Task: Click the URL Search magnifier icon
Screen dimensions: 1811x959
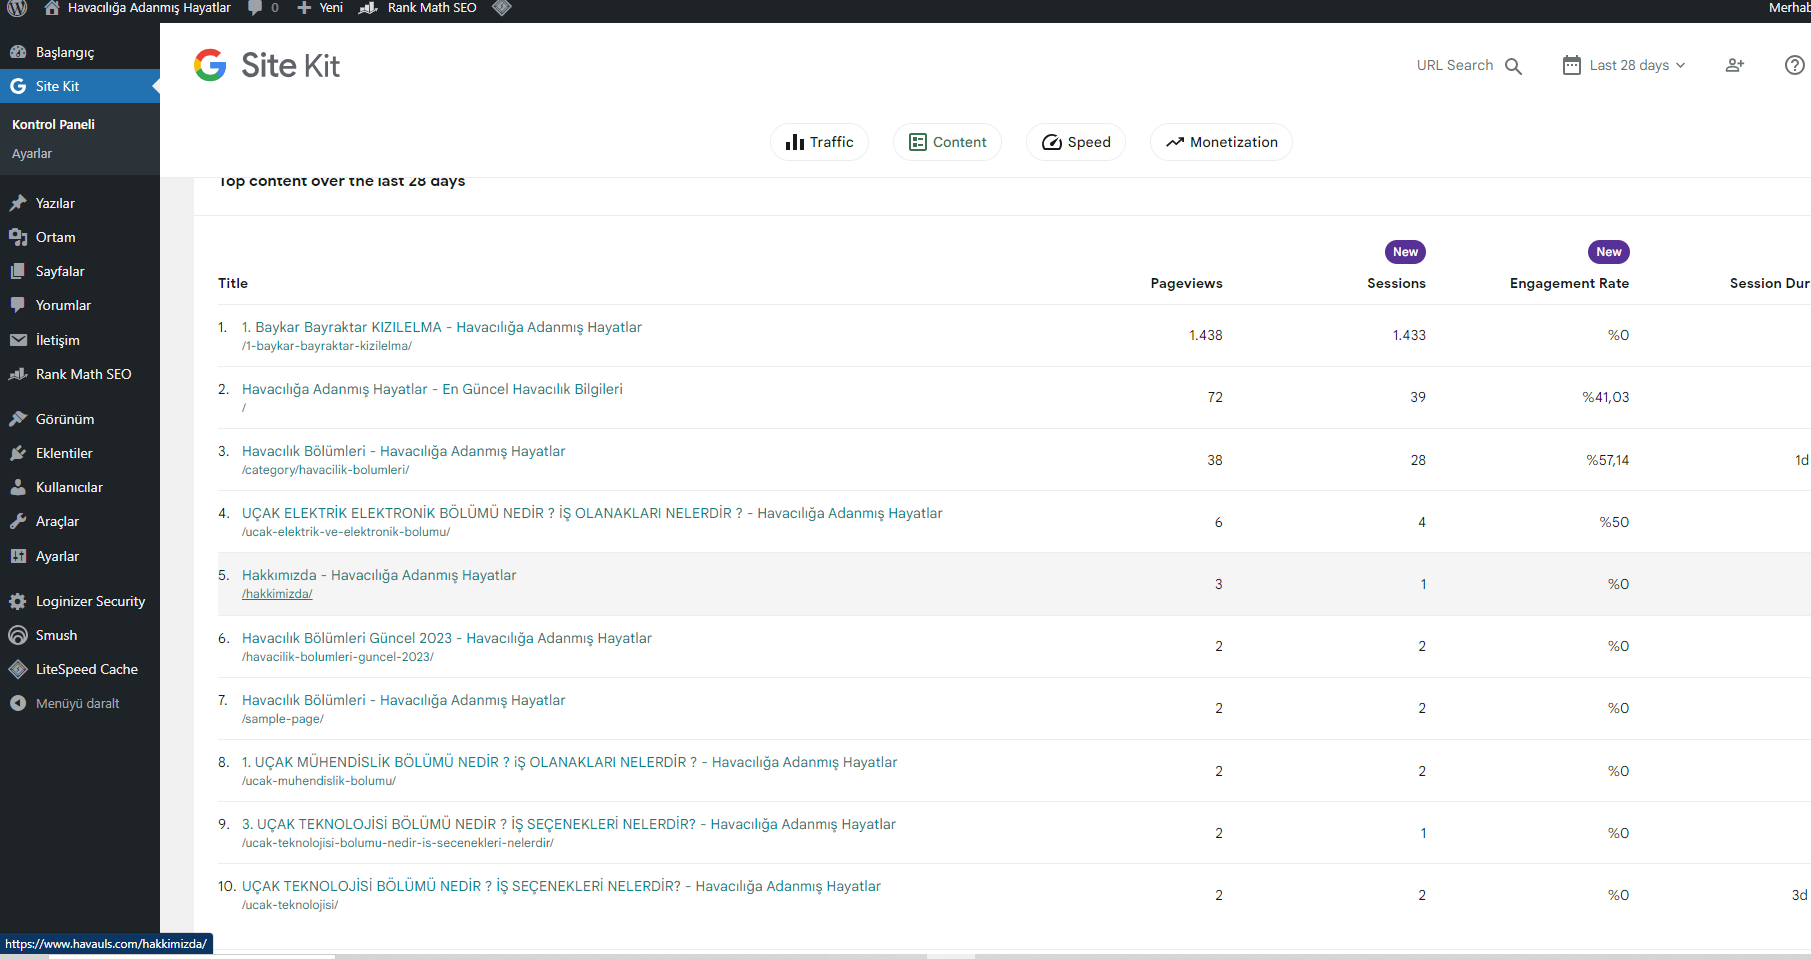Action: tap(1514, 66)
